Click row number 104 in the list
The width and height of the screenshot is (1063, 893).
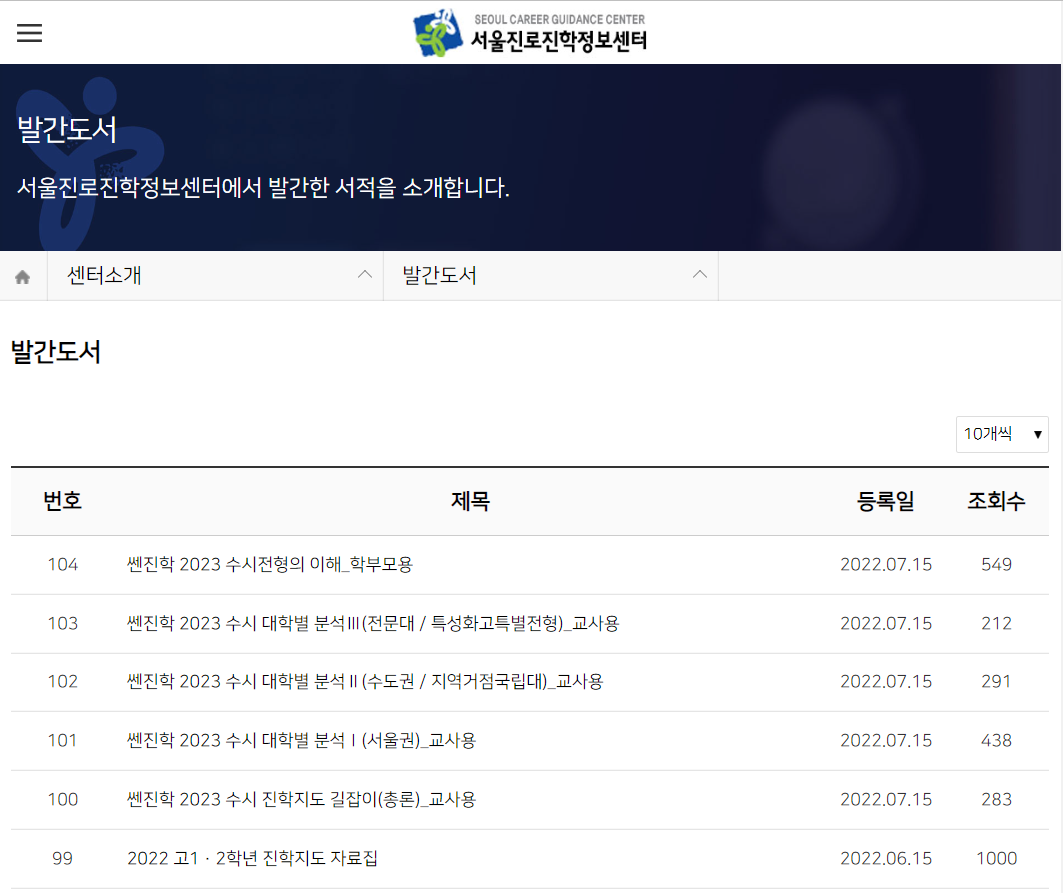click(62, 564)
